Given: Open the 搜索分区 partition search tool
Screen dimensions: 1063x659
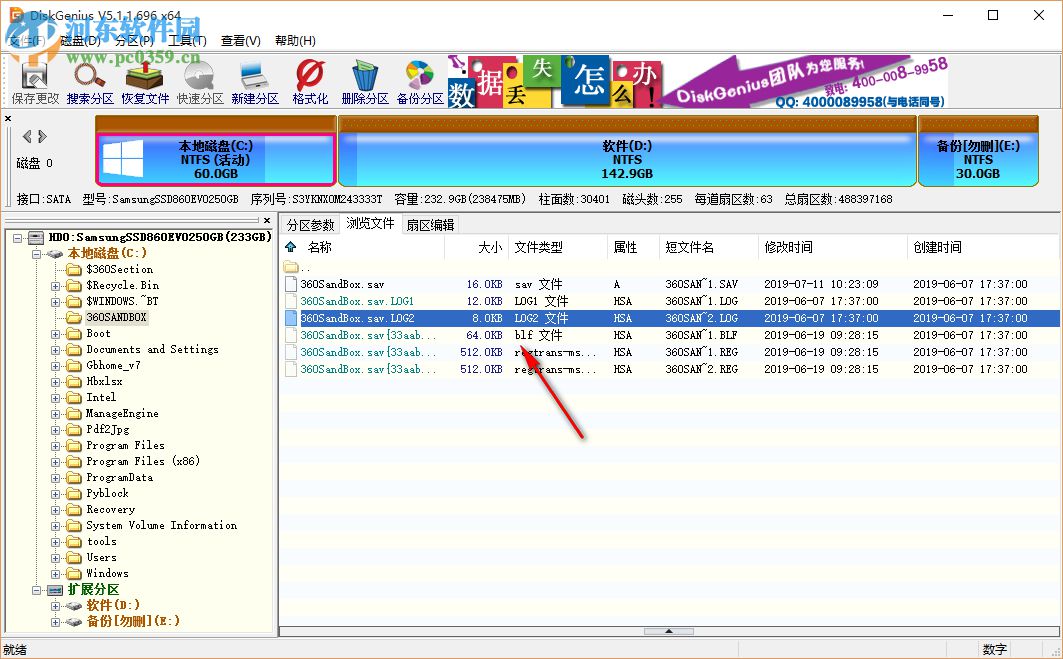Looking at the screenshot, I should click(89, 80).
